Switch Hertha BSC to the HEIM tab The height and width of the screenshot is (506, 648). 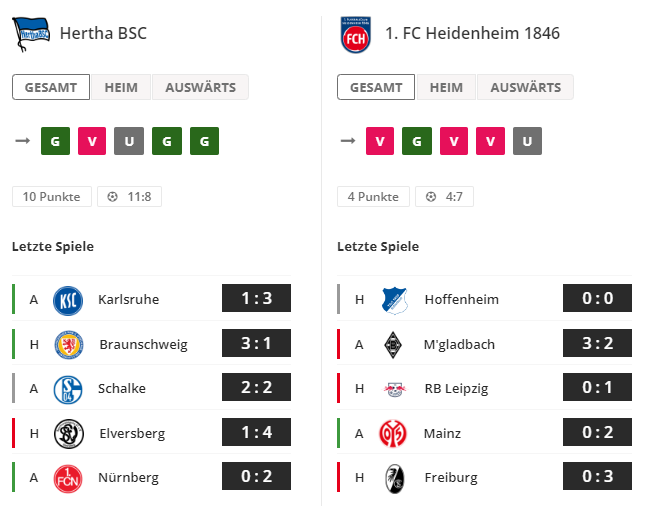[121, 87]
